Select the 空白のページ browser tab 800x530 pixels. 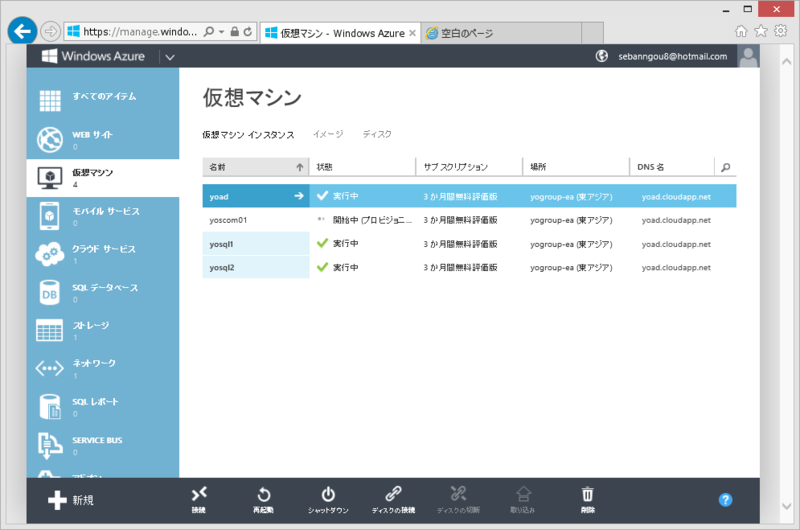[x=501, y=33]
